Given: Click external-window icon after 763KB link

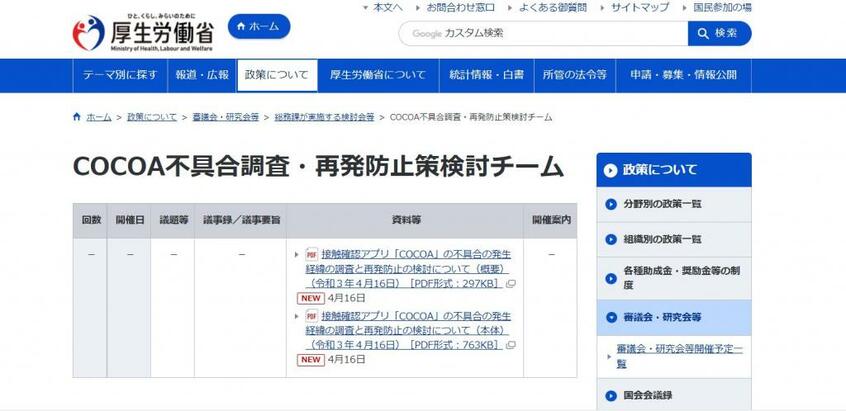Looking at the screenshot, I should [x=510, y=345].
